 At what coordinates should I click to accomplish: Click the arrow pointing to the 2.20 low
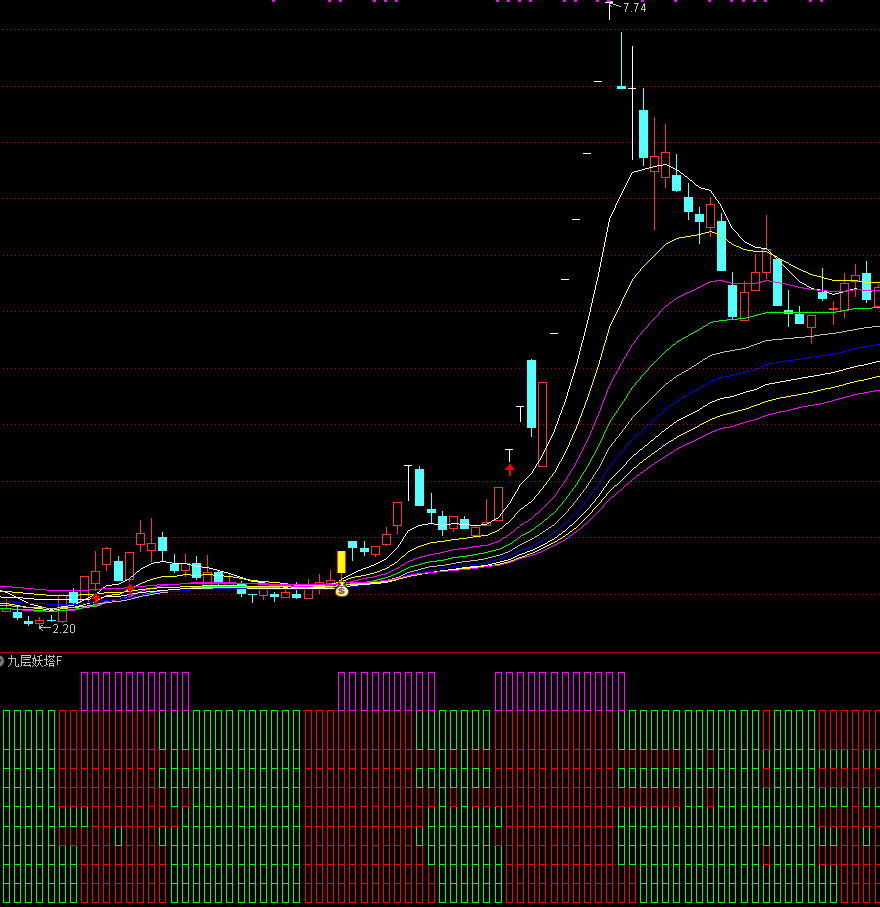tap(44, 629)
